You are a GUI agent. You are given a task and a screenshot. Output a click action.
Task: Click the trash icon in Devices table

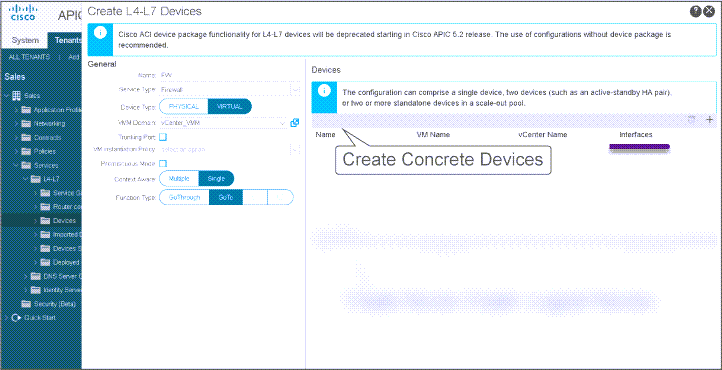point(692,120)
